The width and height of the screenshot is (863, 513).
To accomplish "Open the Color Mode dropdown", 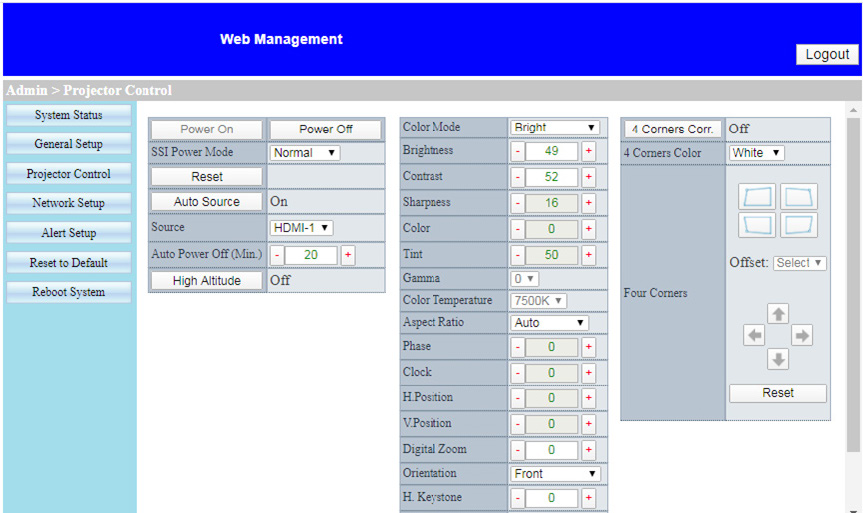I will (554, 127).
